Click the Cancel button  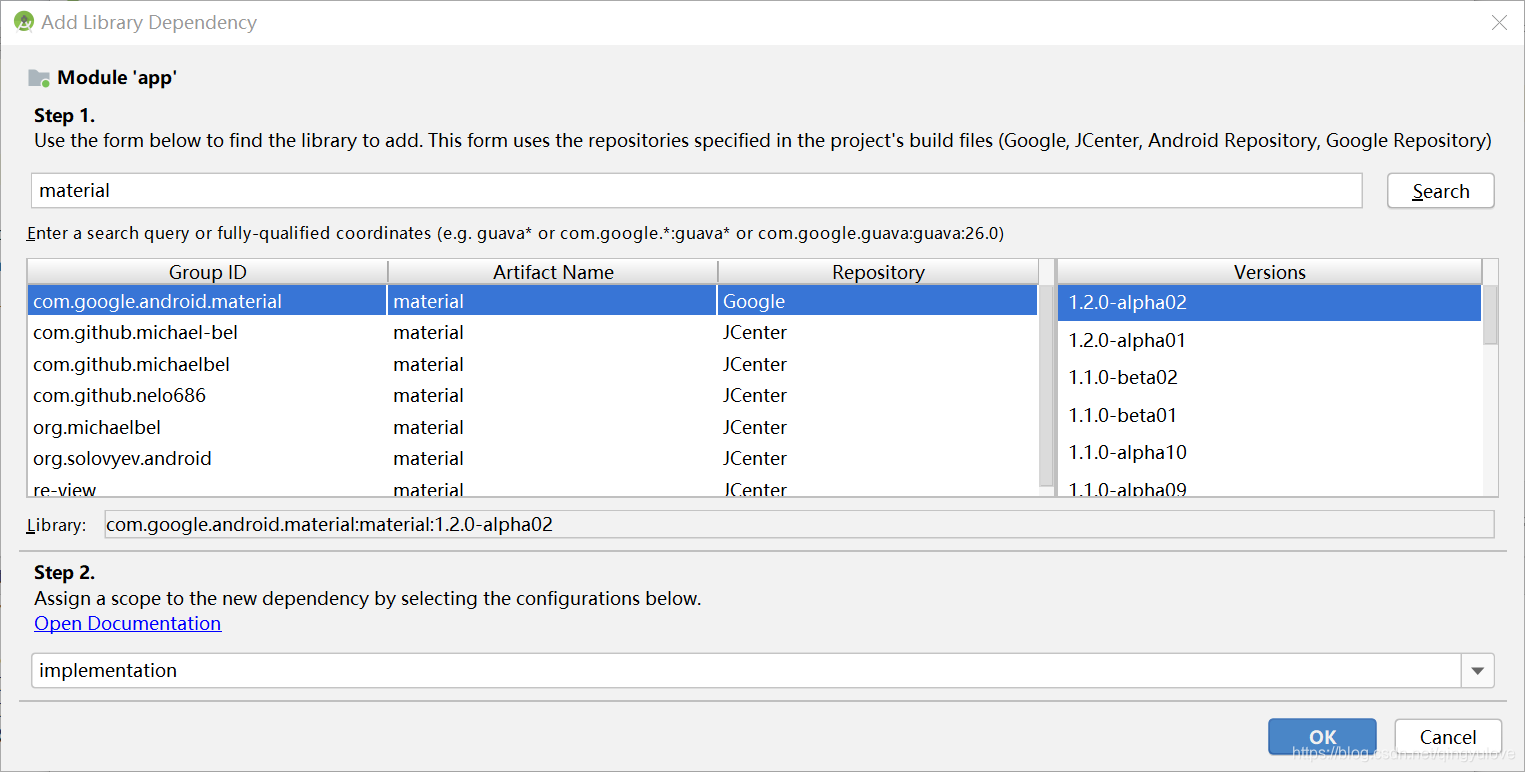[x=1448, y=737]
